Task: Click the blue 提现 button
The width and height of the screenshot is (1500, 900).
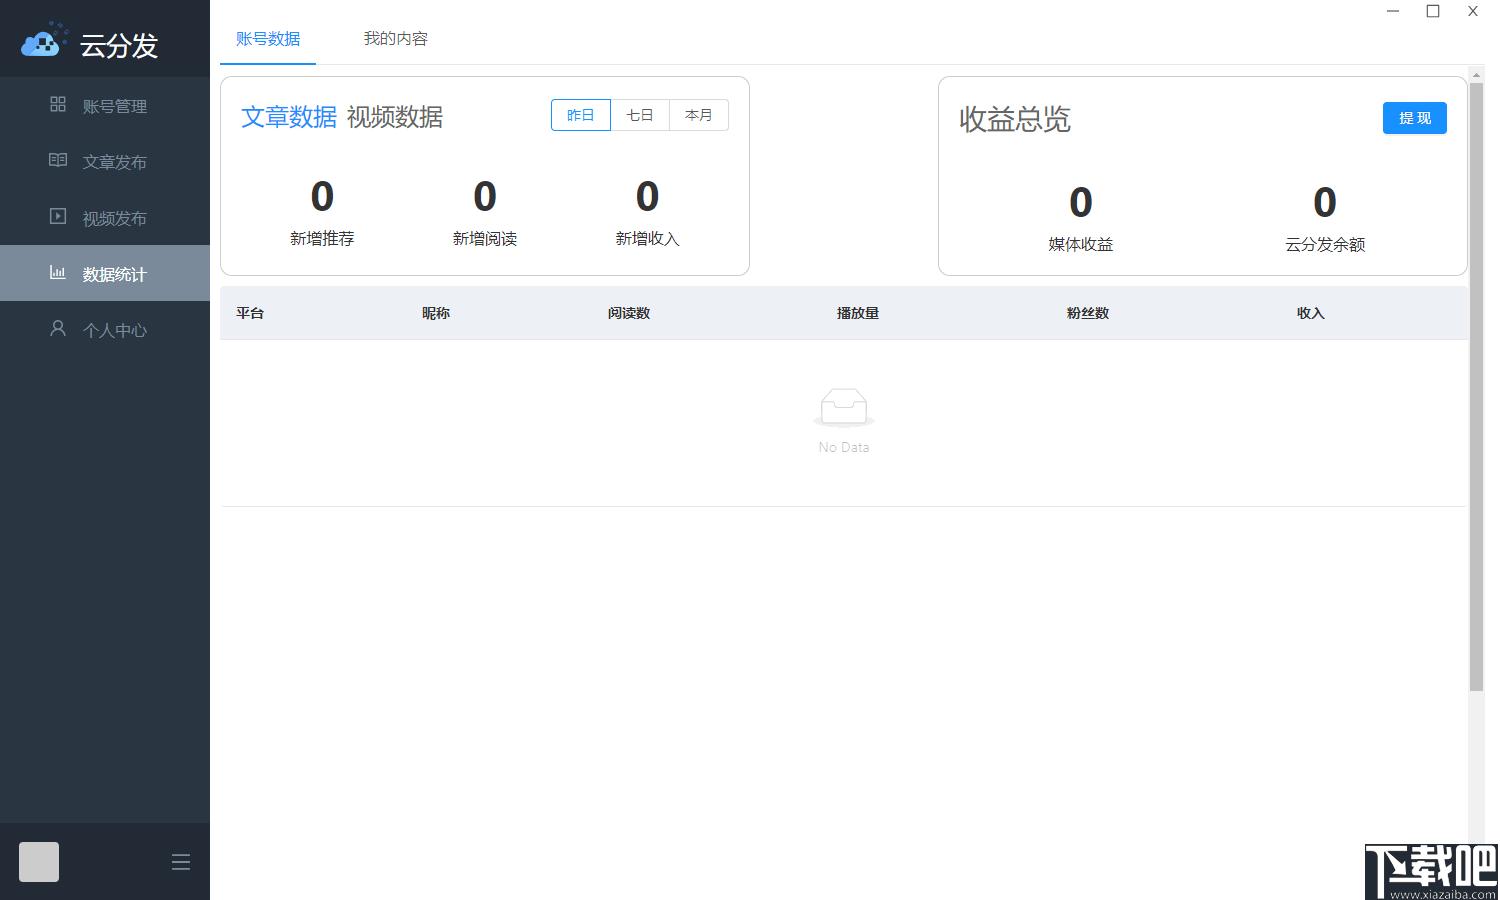Action: (1415, 118)
